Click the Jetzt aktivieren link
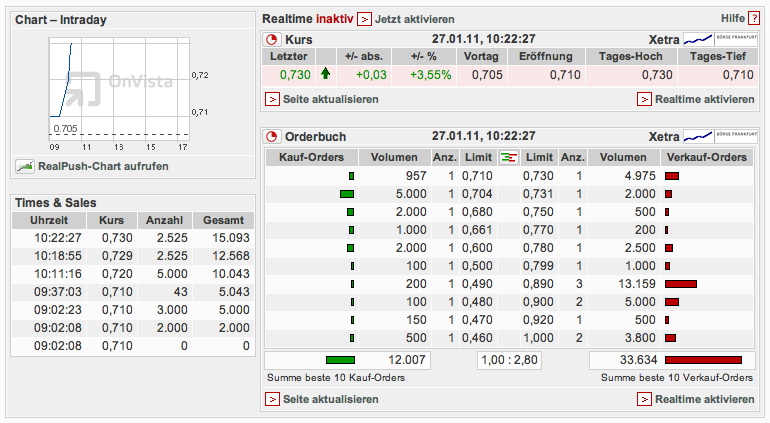 pyautogui.click(x=414, y=19)
